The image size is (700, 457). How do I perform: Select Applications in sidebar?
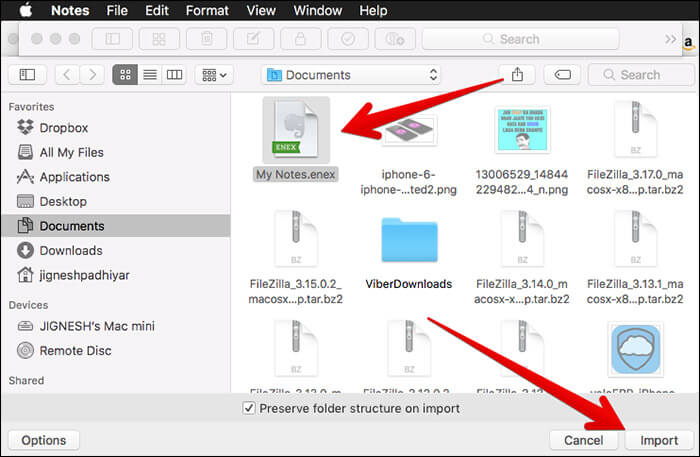pos(116,177)
